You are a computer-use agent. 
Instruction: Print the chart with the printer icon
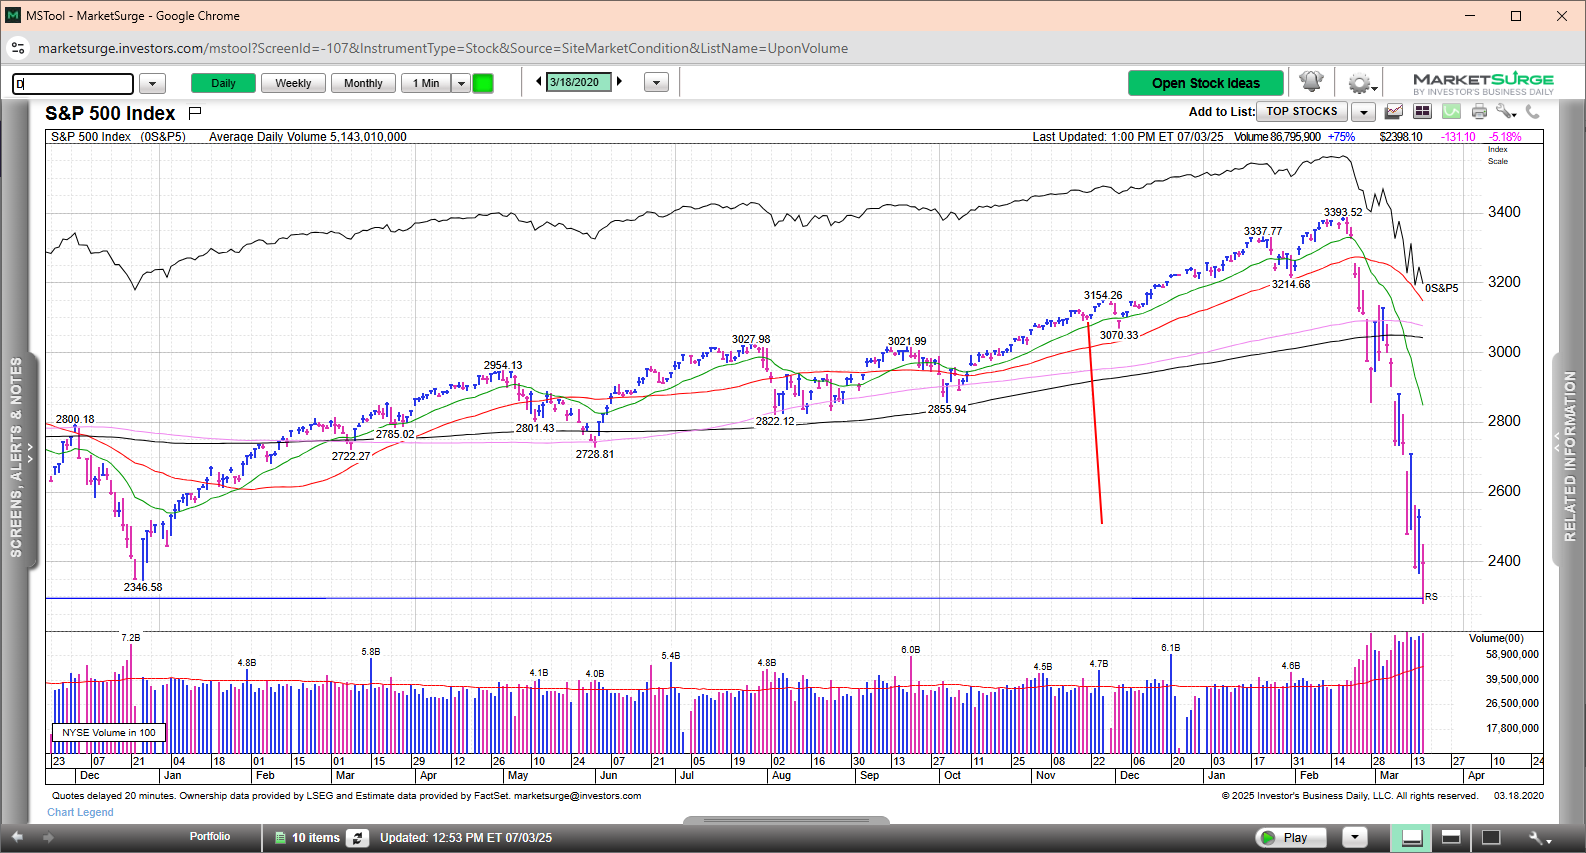click(1479, 112)
